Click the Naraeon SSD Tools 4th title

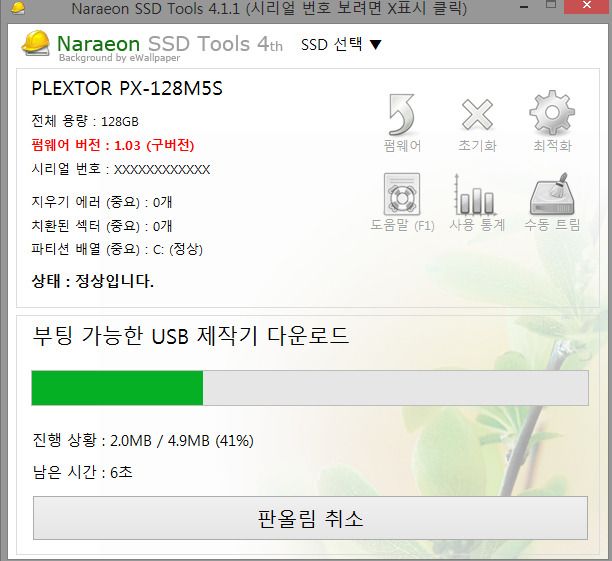point(170,43)
